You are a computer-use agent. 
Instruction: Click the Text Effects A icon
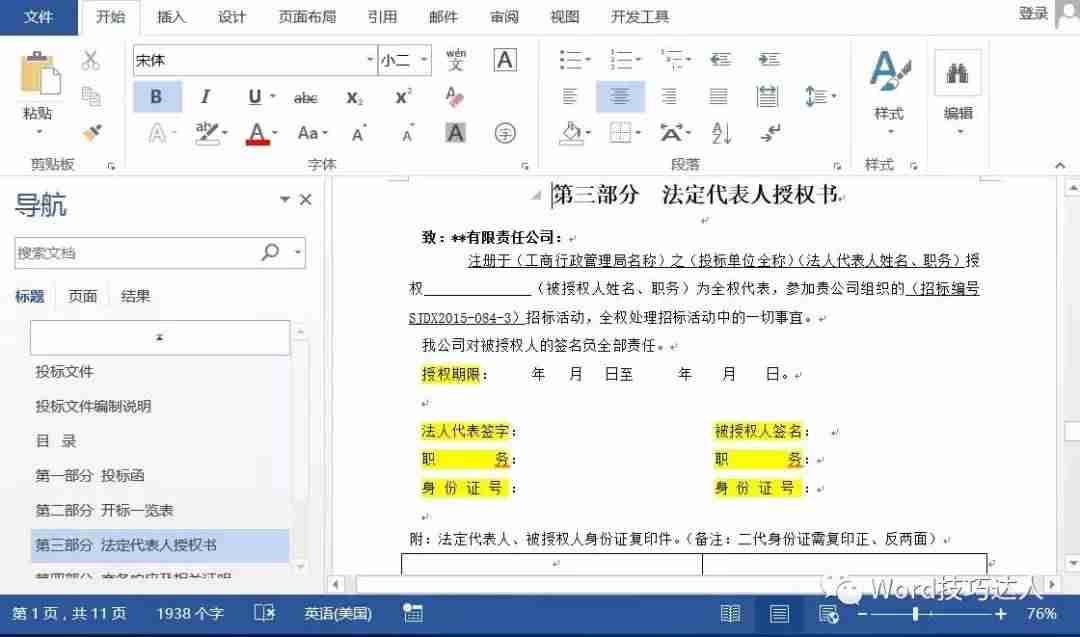point(158,133)
